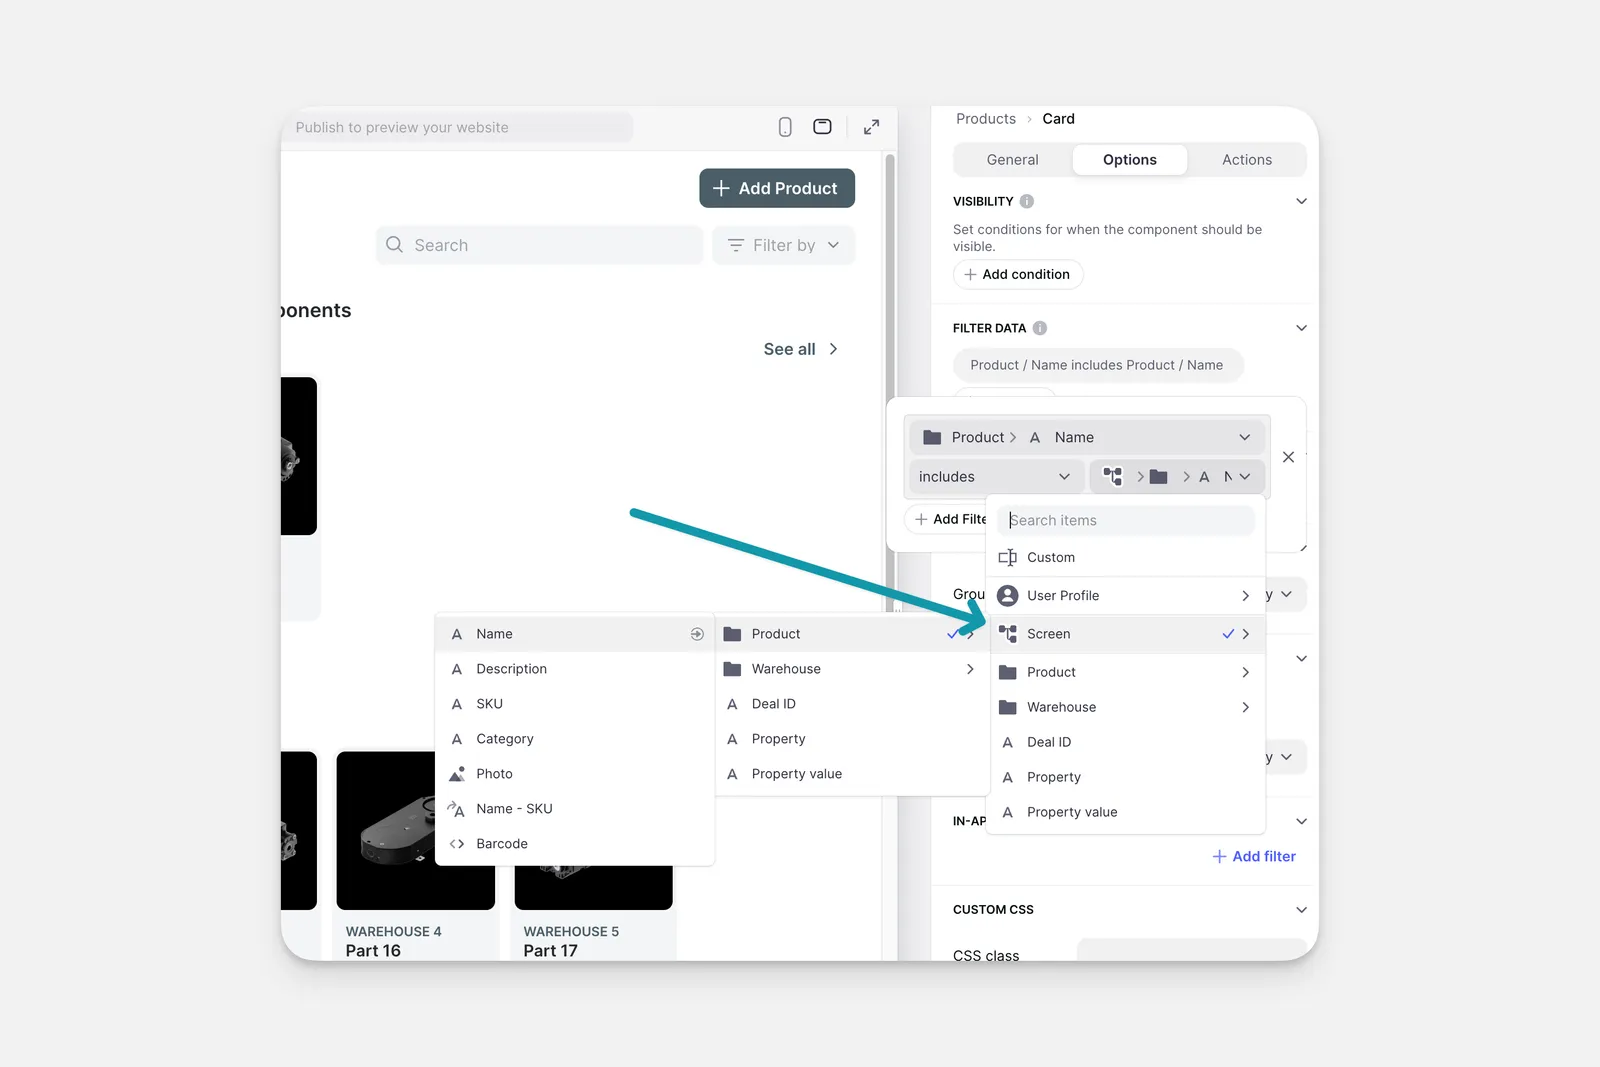Switch to the Actions tab
Image resolution: width=1600 pixels, height=1067 pixels.
(x=1247, y=160)
